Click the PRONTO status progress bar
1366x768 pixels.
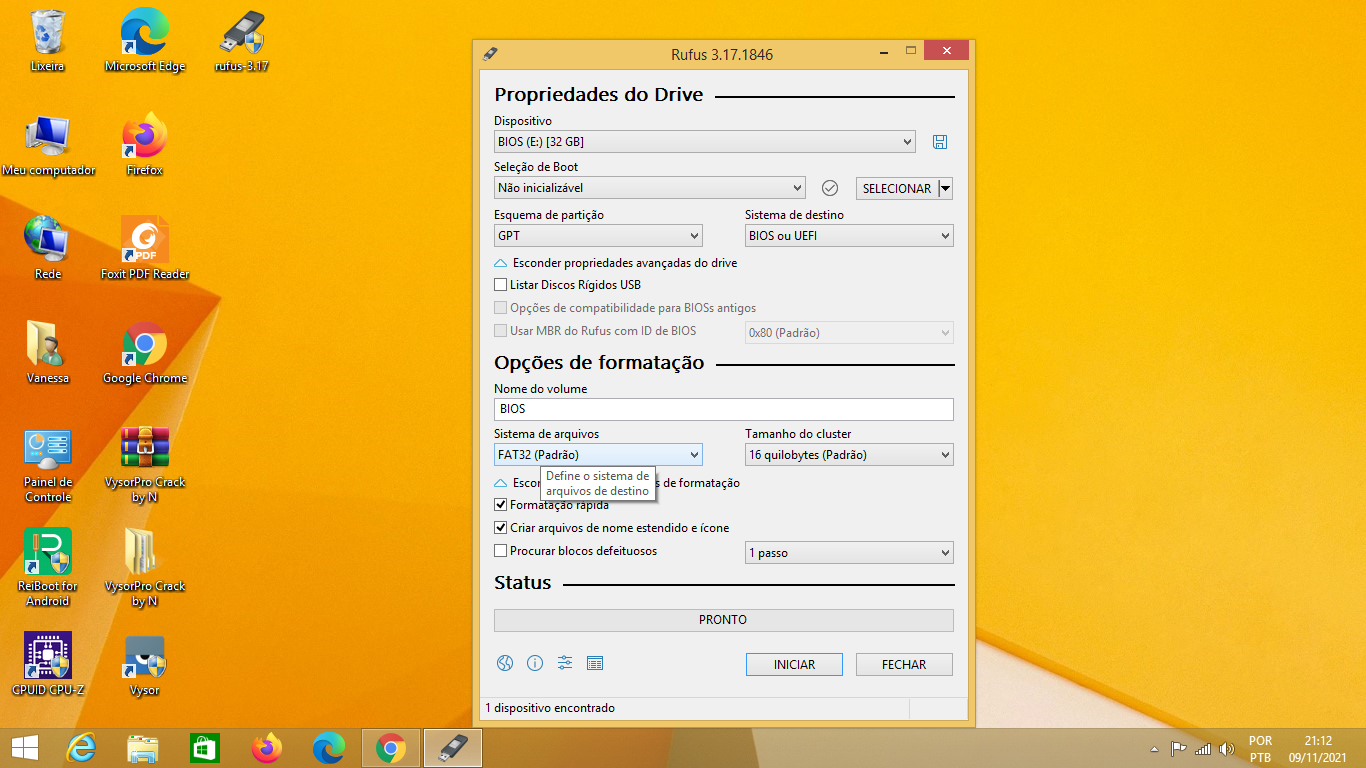coord(723,620)
